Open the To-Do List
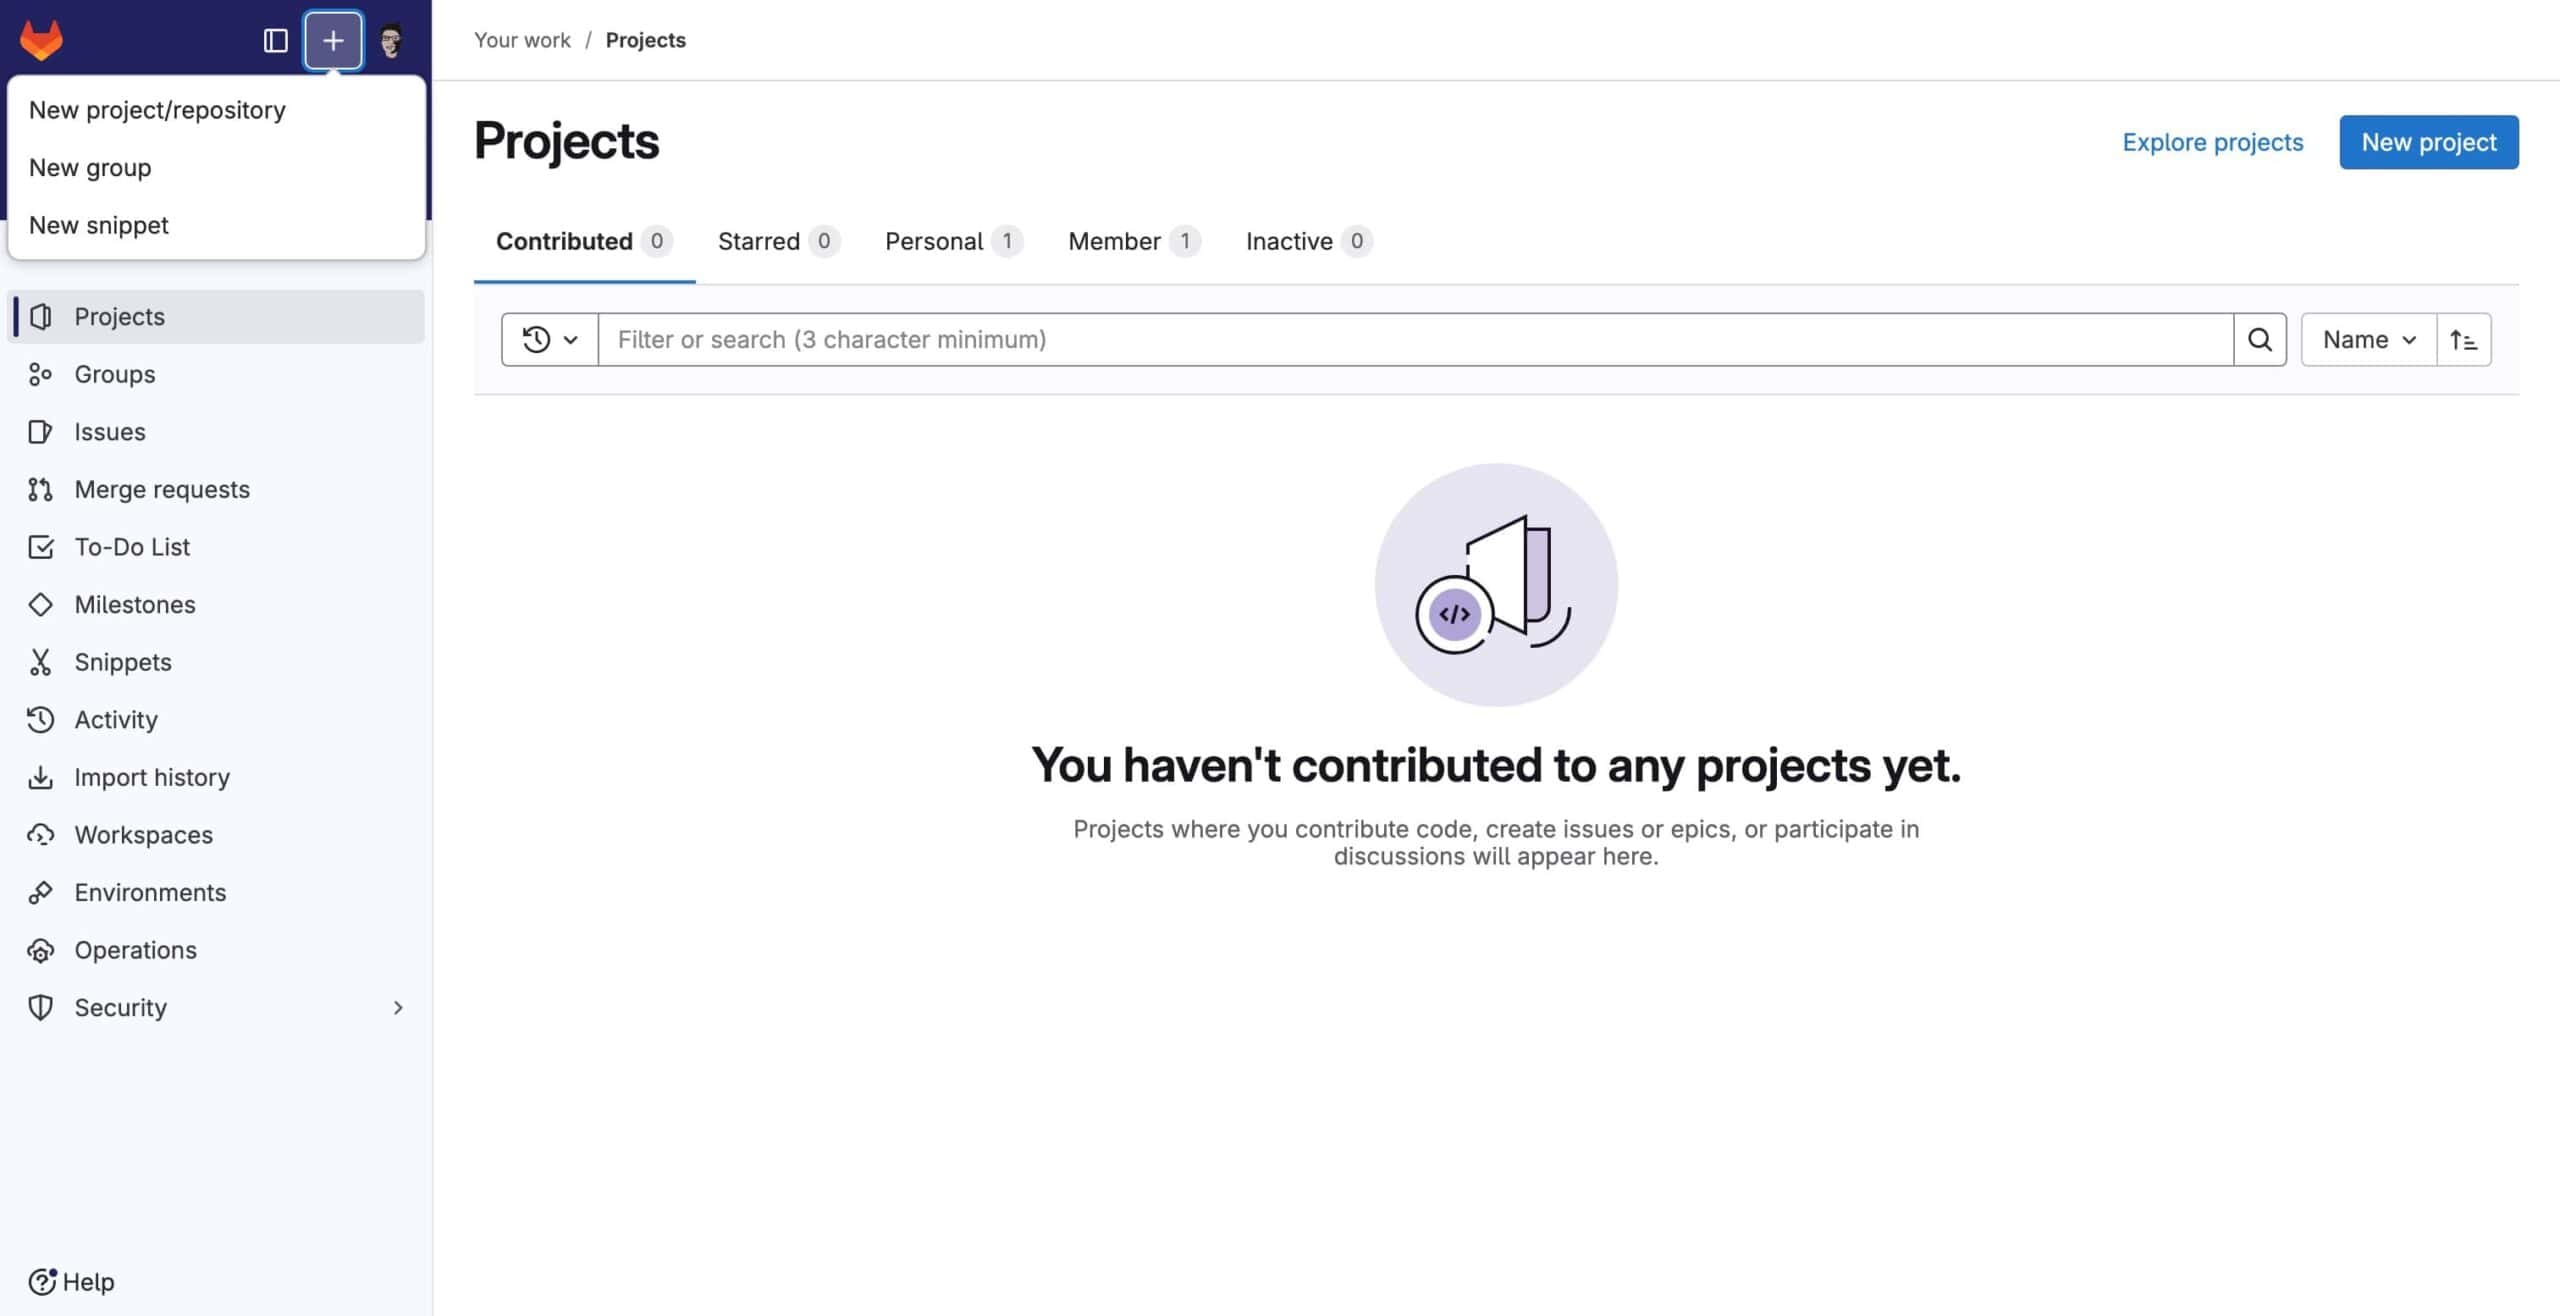The image size is (2560, 1316). 132,546
